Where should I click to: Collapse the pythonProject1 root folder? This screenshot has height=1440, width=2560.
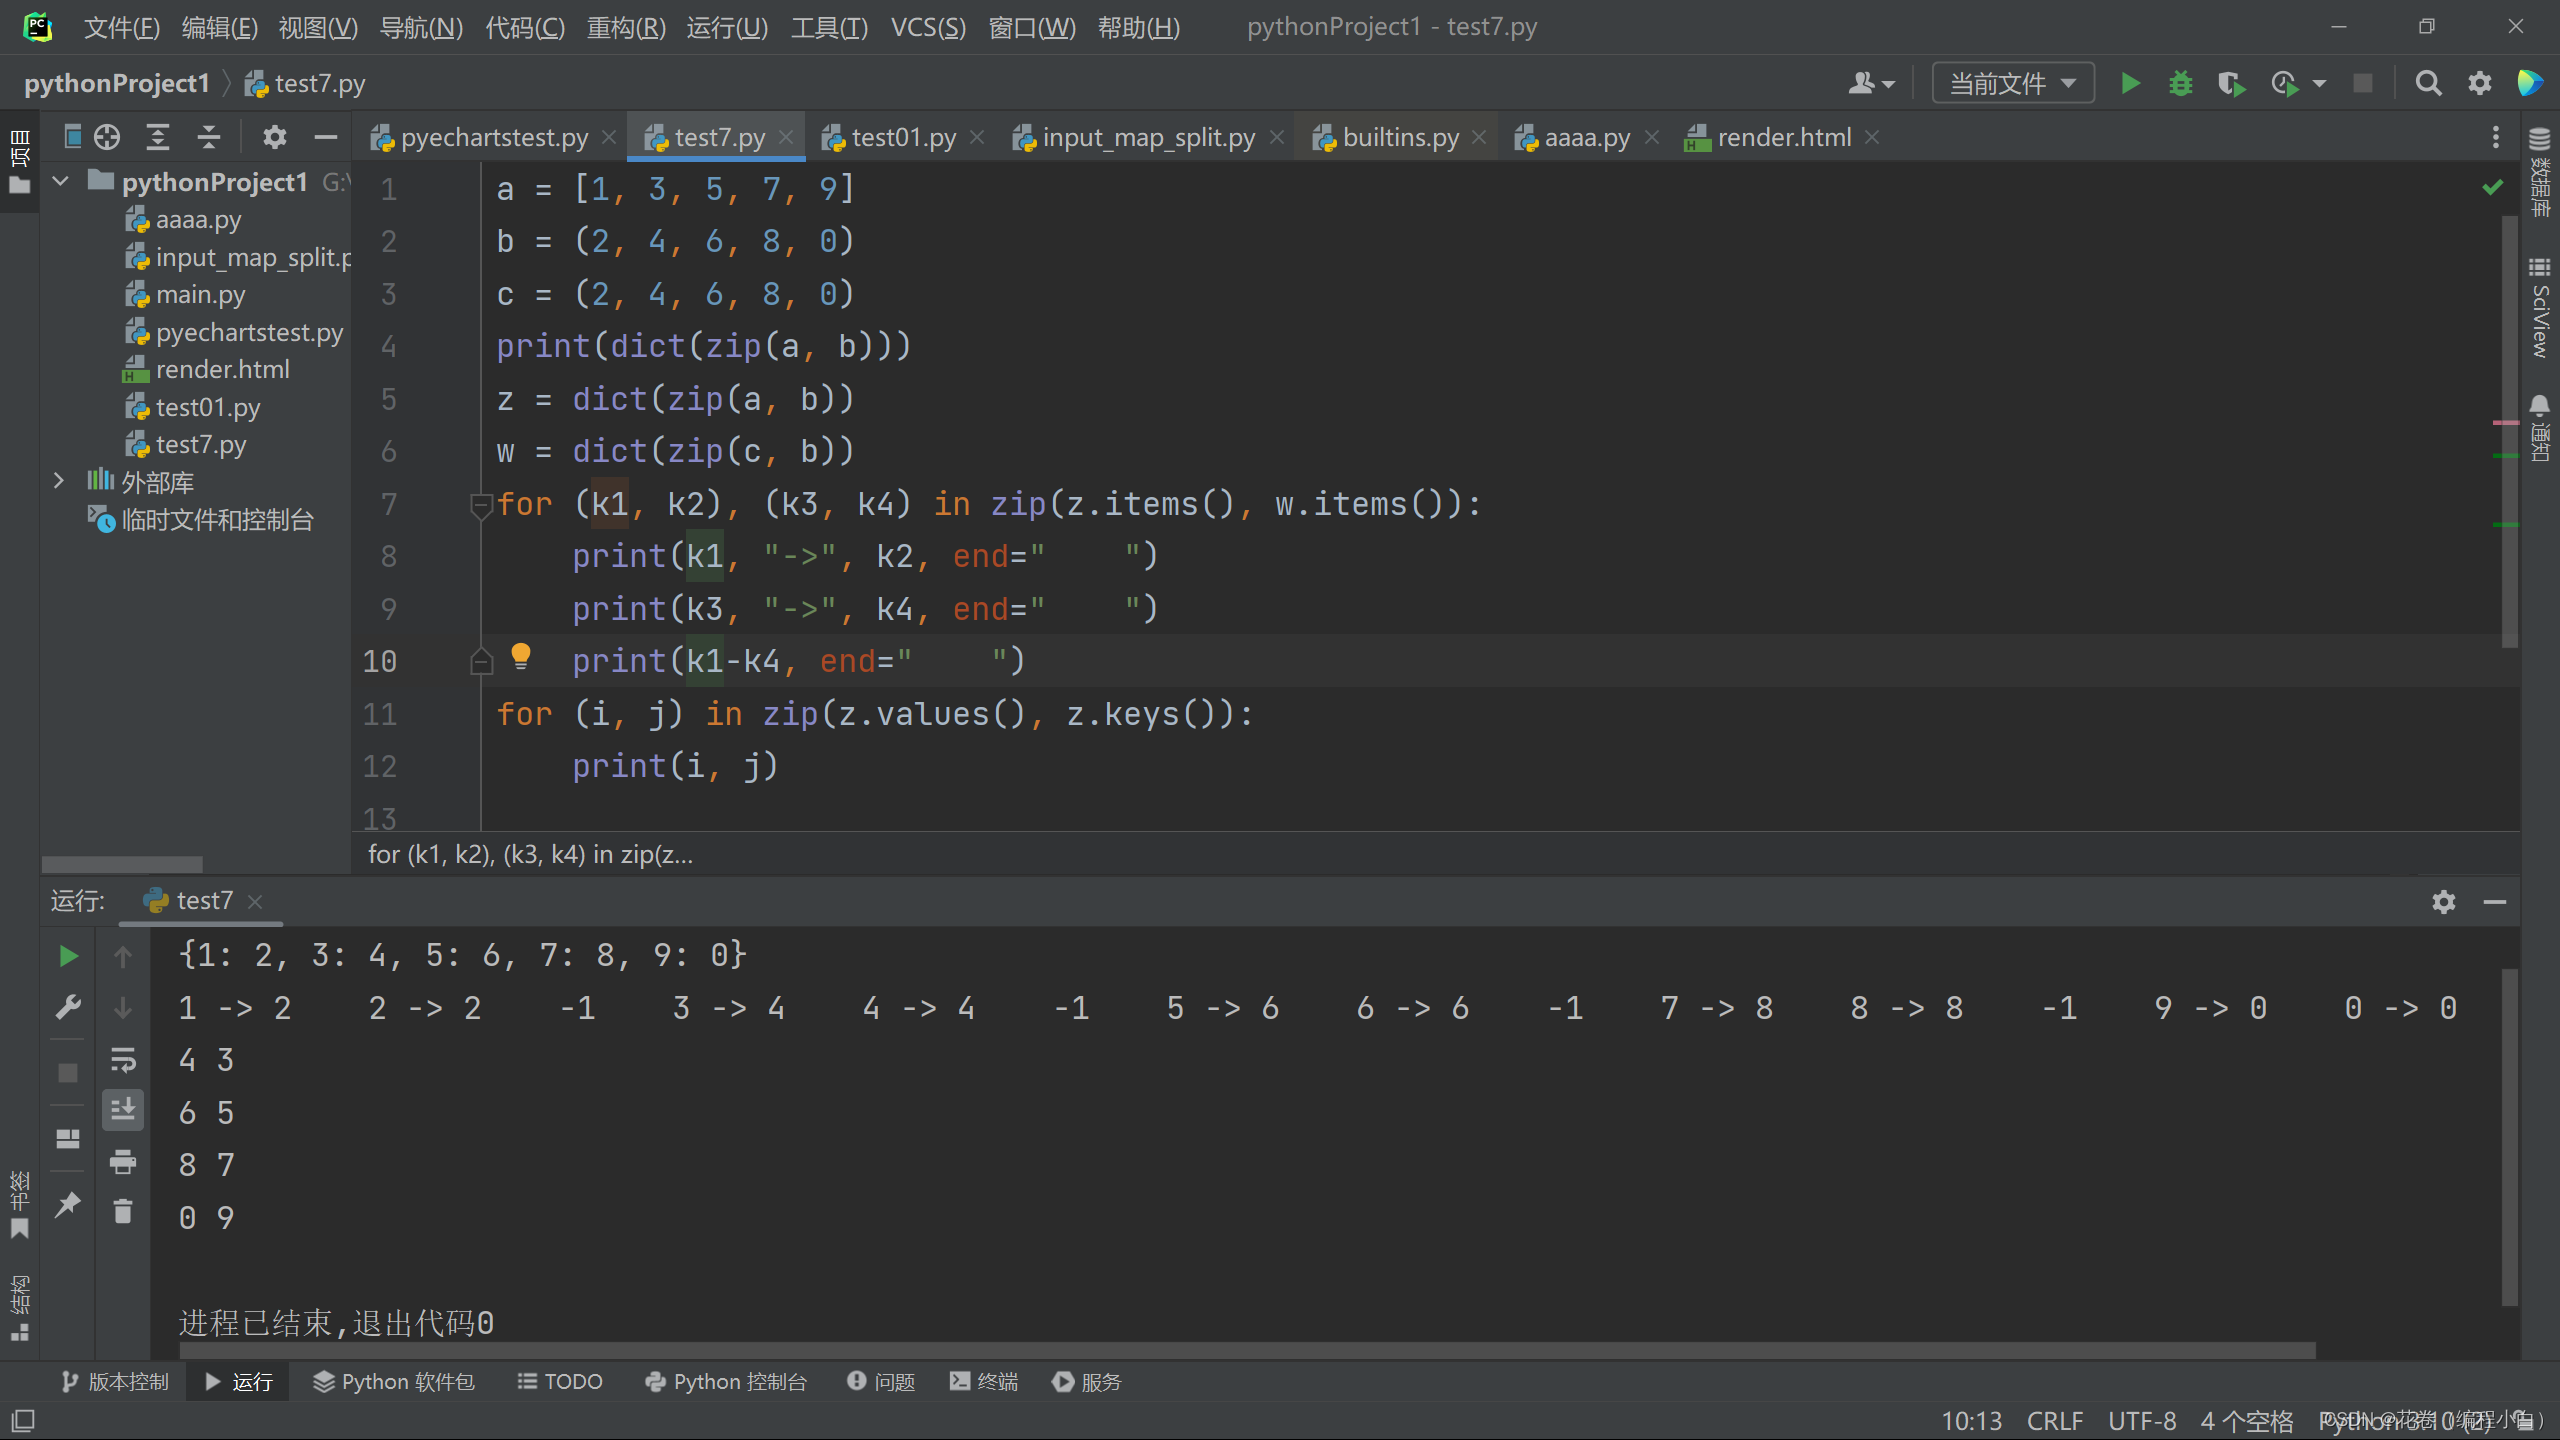[x=61, y=181]
